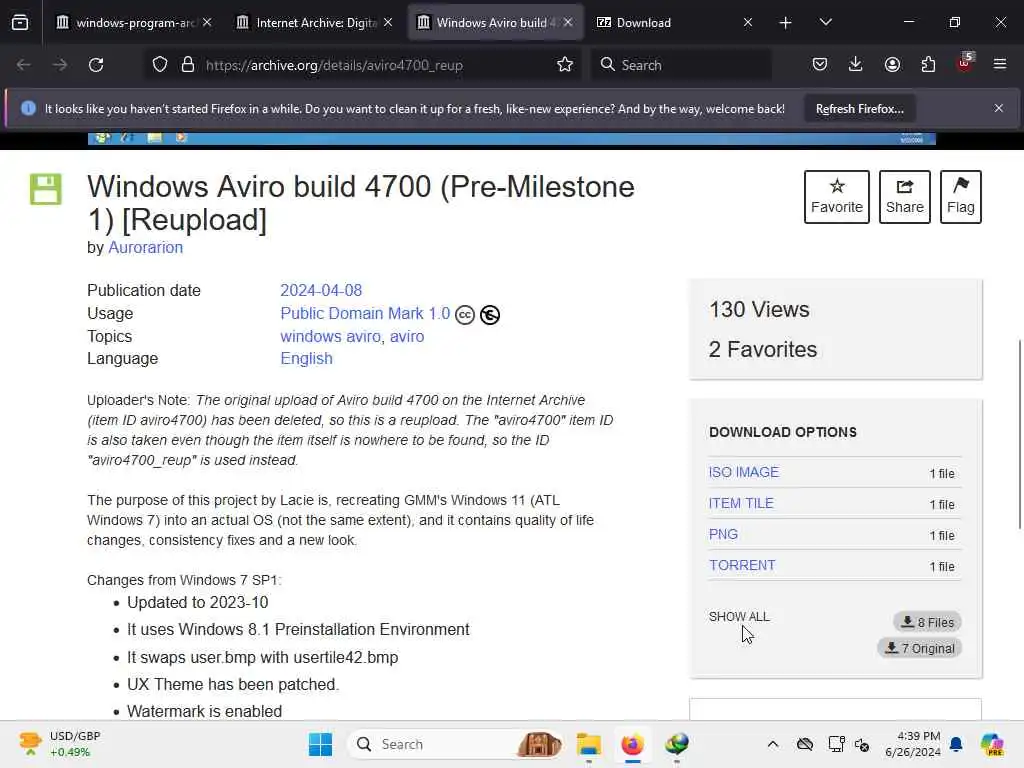Open publication date 2024-04-08 link
Image resolution: width=1024 pixels, height=768 pixels.
pos(321,290)
